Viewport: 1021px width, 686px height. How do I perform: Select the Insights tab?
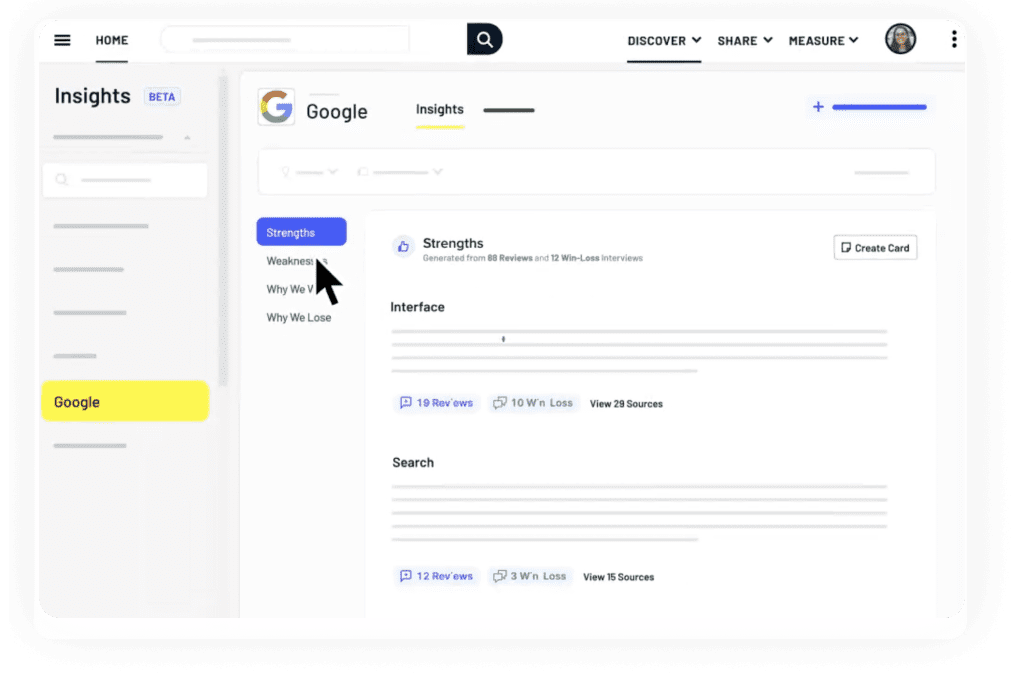440,110
